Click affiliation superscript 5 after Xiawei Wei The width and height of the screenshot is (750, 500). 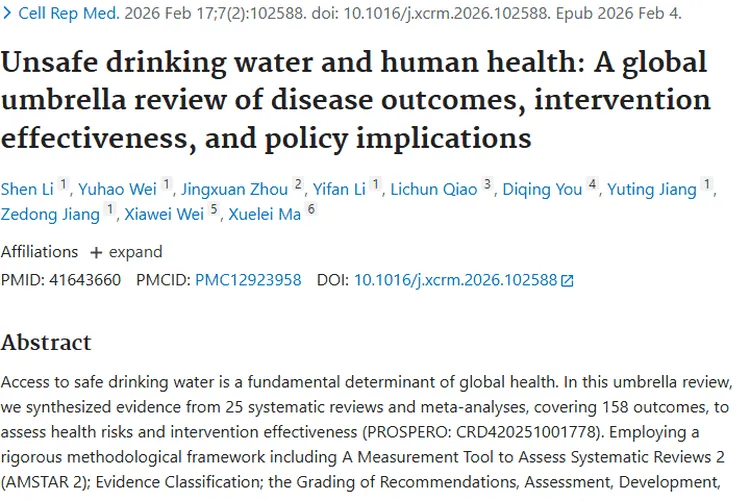pyautogui.click(x=213, y=210)
